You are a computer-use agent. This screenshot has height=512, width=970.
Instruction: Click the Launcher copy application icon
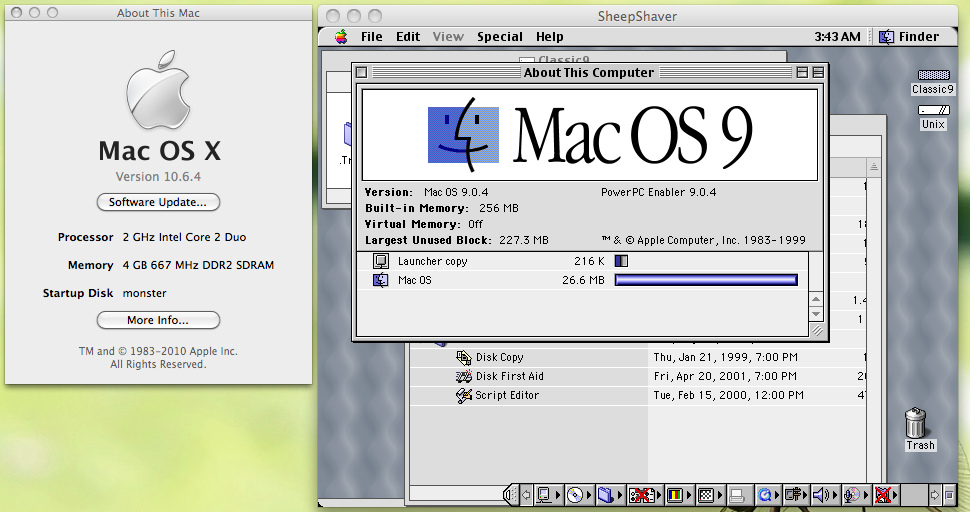(380, 261)
